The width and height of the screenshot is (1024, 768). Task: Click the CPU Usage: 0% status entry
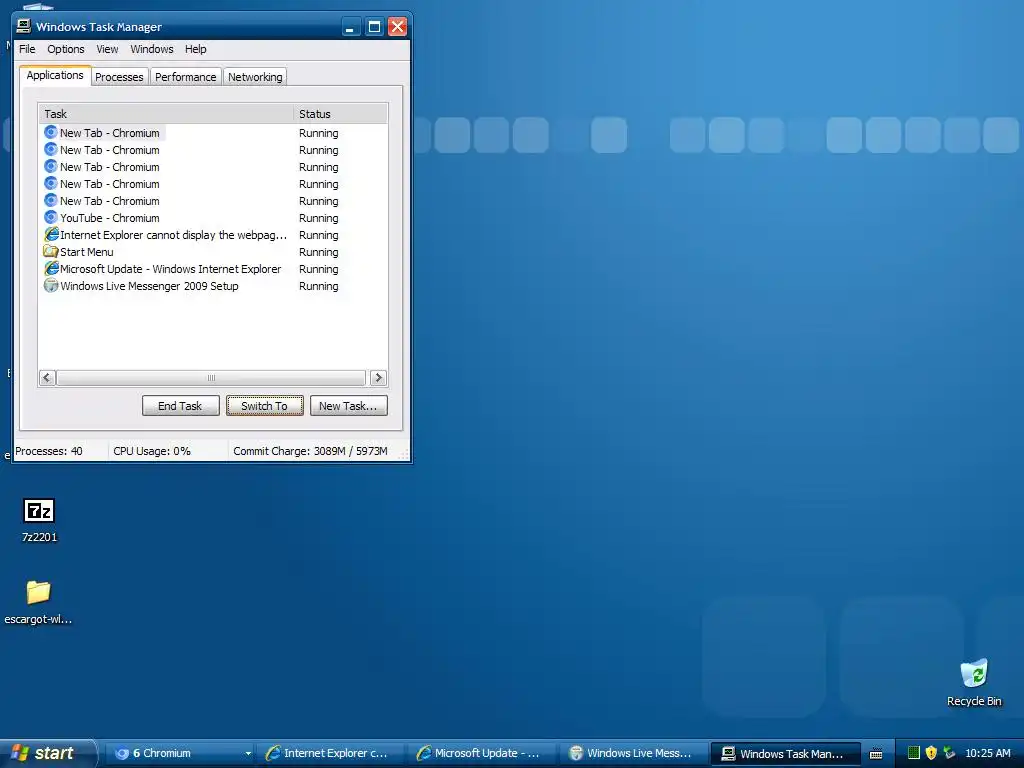point(152,451)
